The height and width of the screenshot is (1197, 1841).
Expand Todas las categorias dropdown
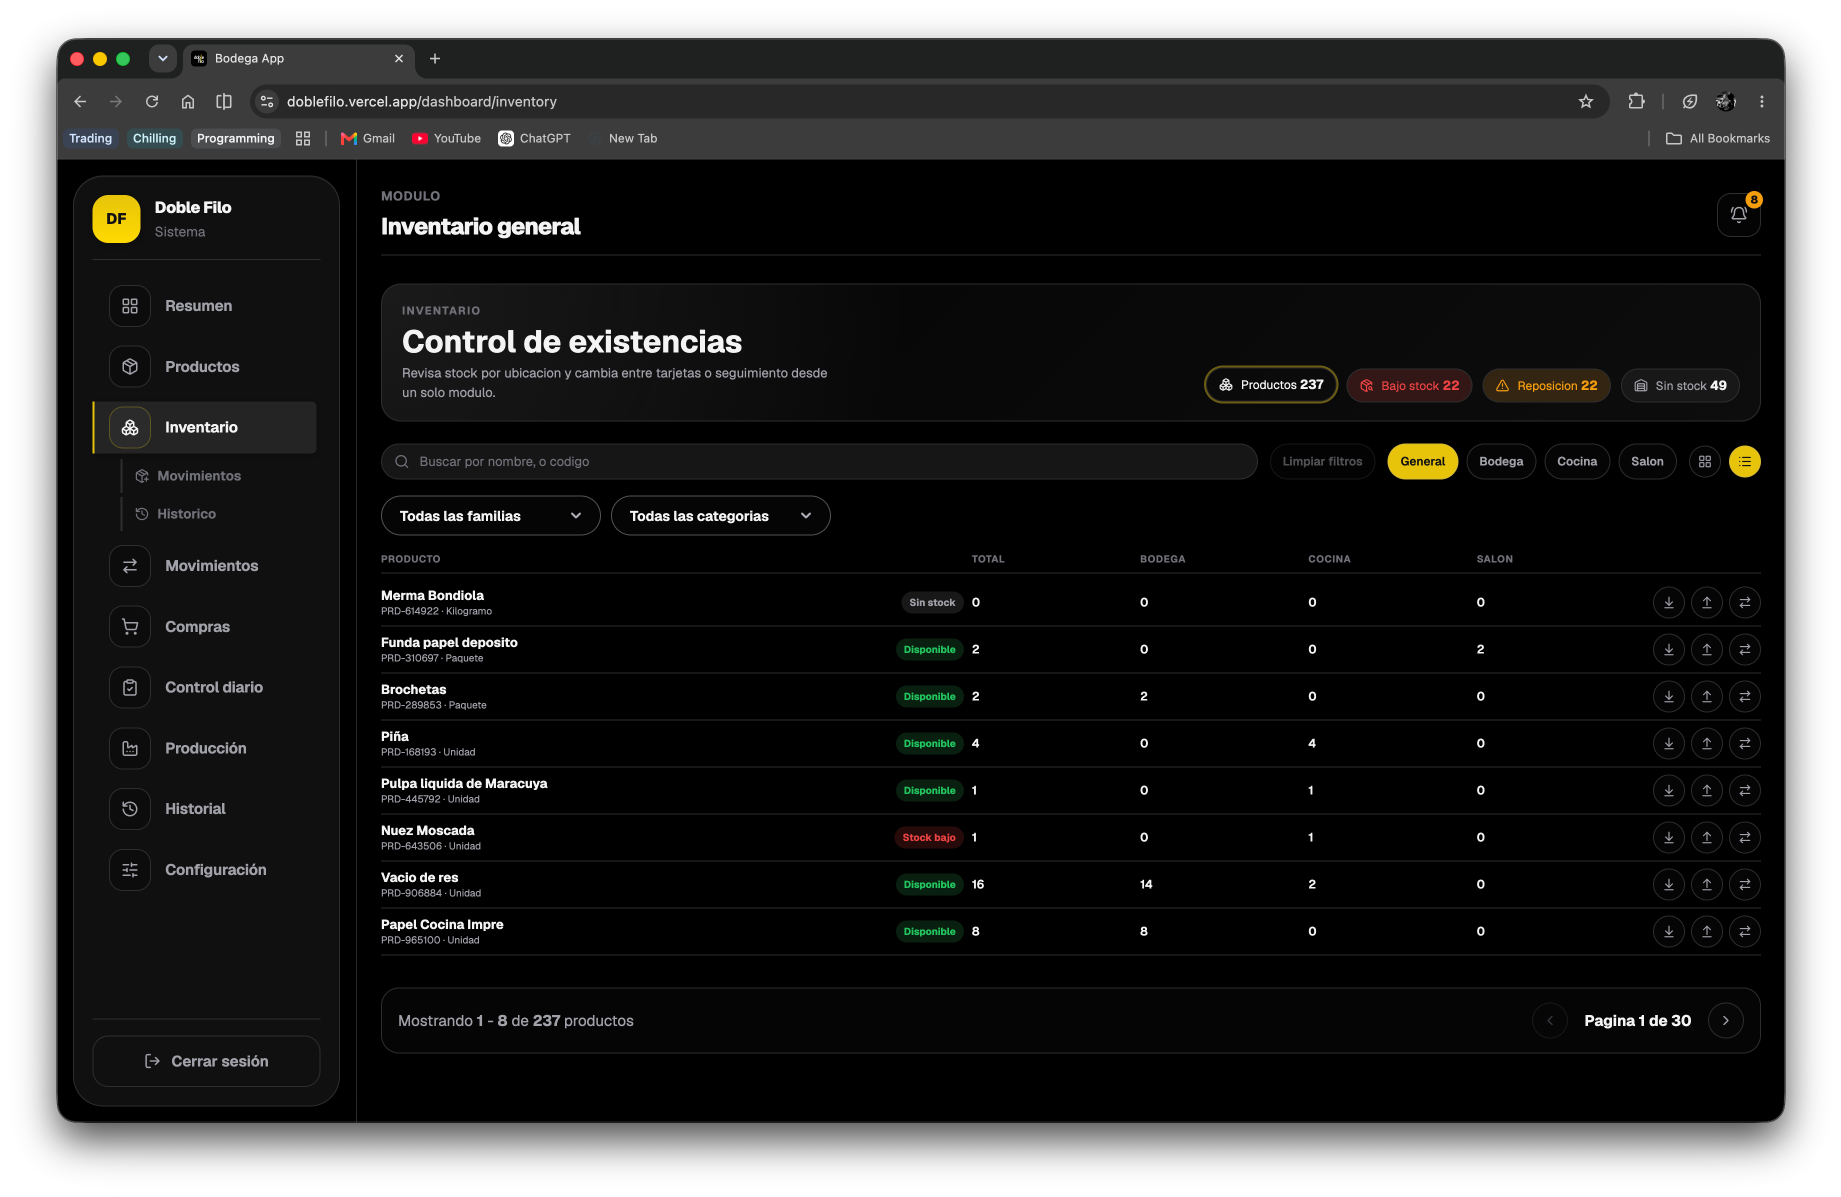720,516
